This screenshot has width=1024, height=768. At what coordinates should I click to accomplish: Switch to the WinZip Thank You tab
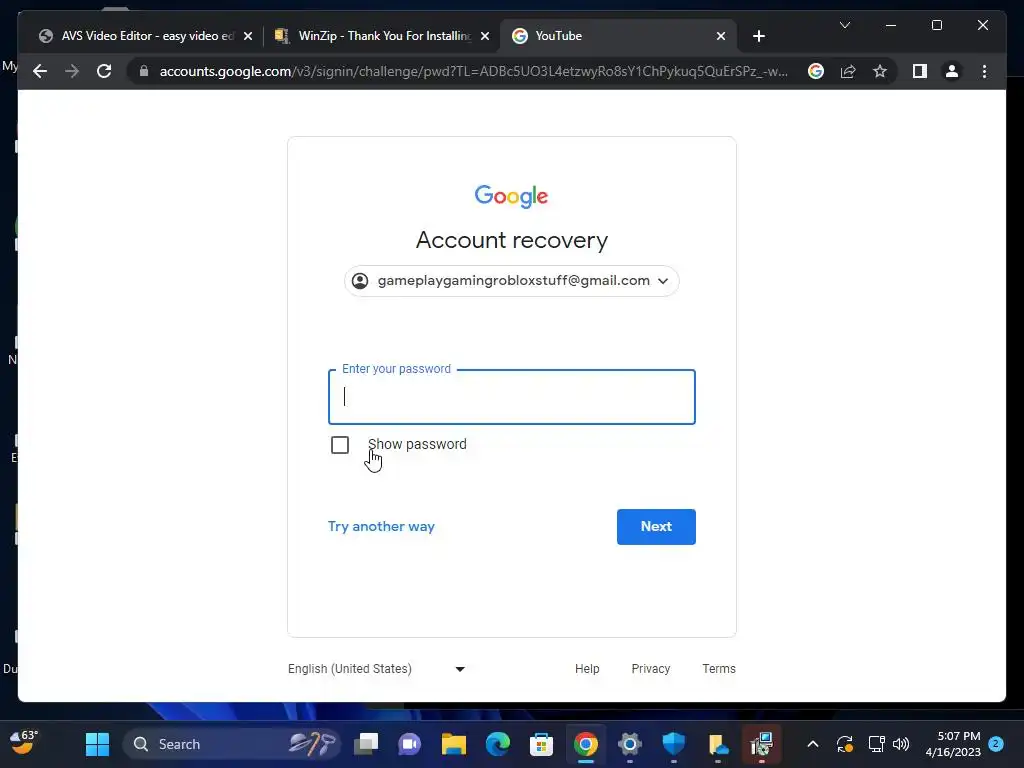[x=383, y=36]
